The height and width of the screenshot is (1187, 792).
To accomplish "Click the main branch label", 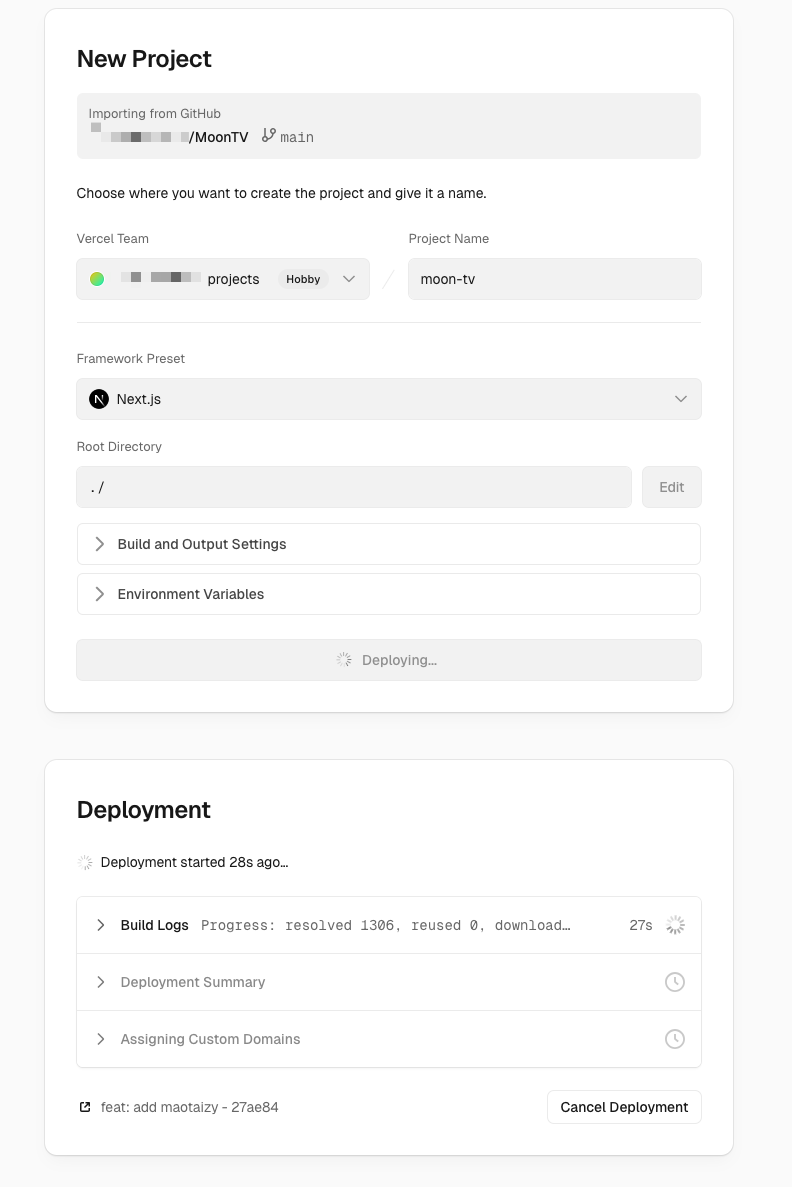I will pos(297,137).
